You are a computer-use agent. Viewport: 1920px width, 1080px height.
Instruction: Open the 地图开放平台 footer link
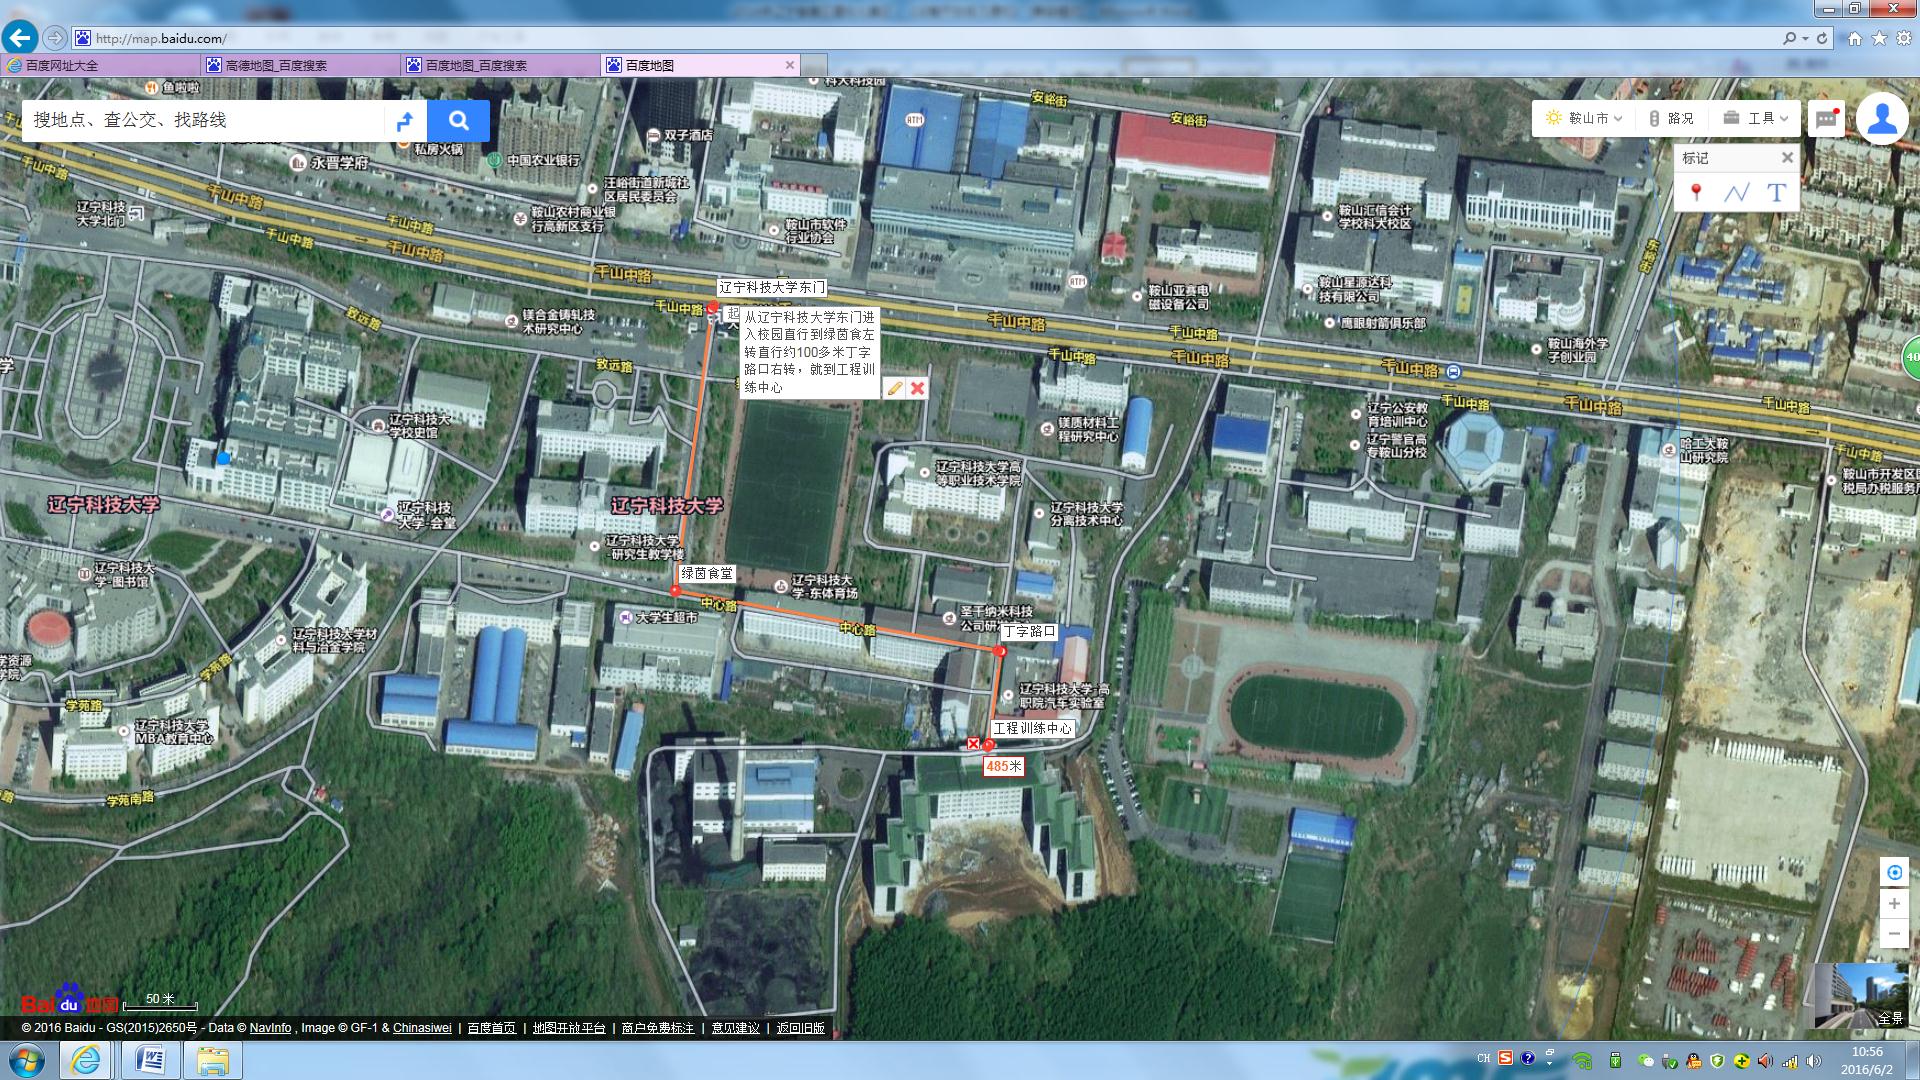569,1028
